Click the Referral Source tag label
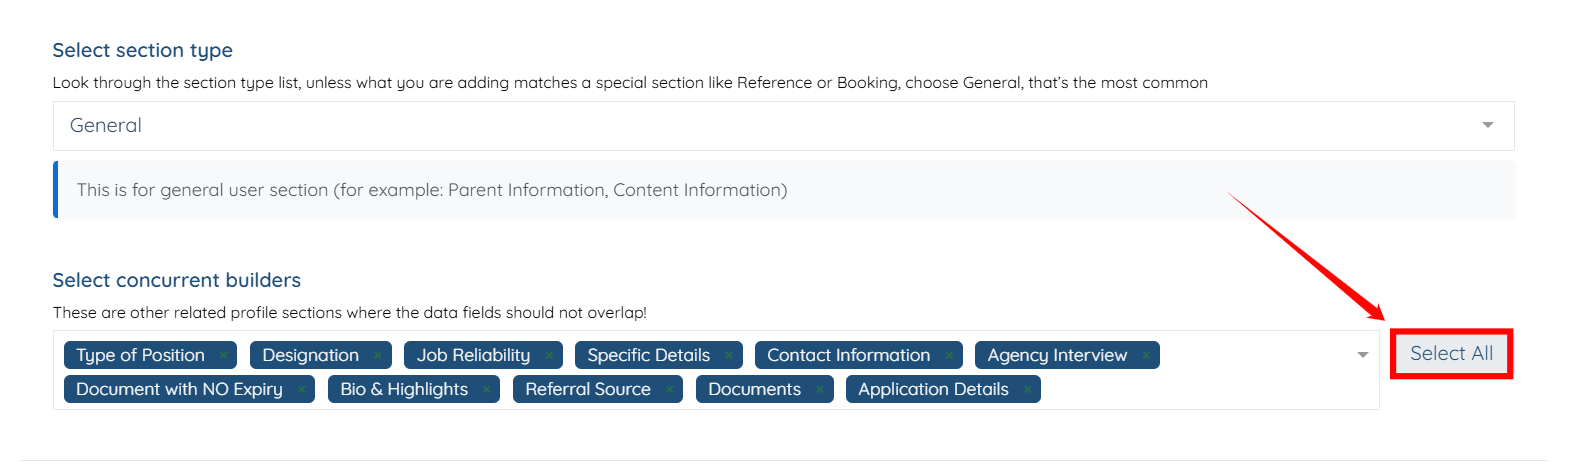Viewport: 1593px width, 476px height. pos(588,390)
